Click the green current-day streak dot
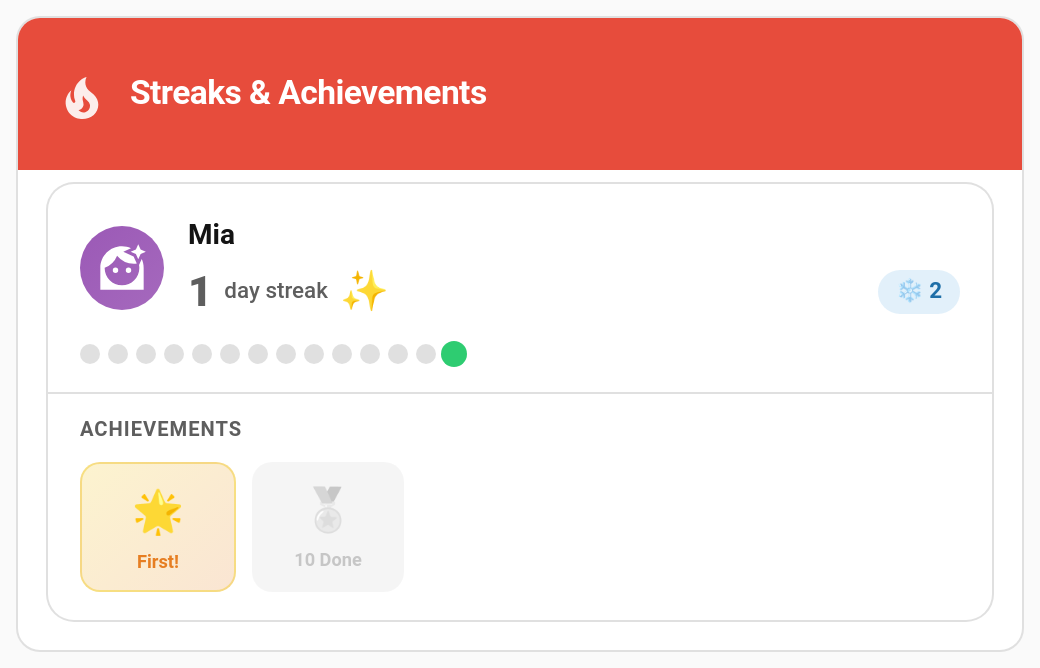This screenshot has width=1040, height=668. point(454,354)
